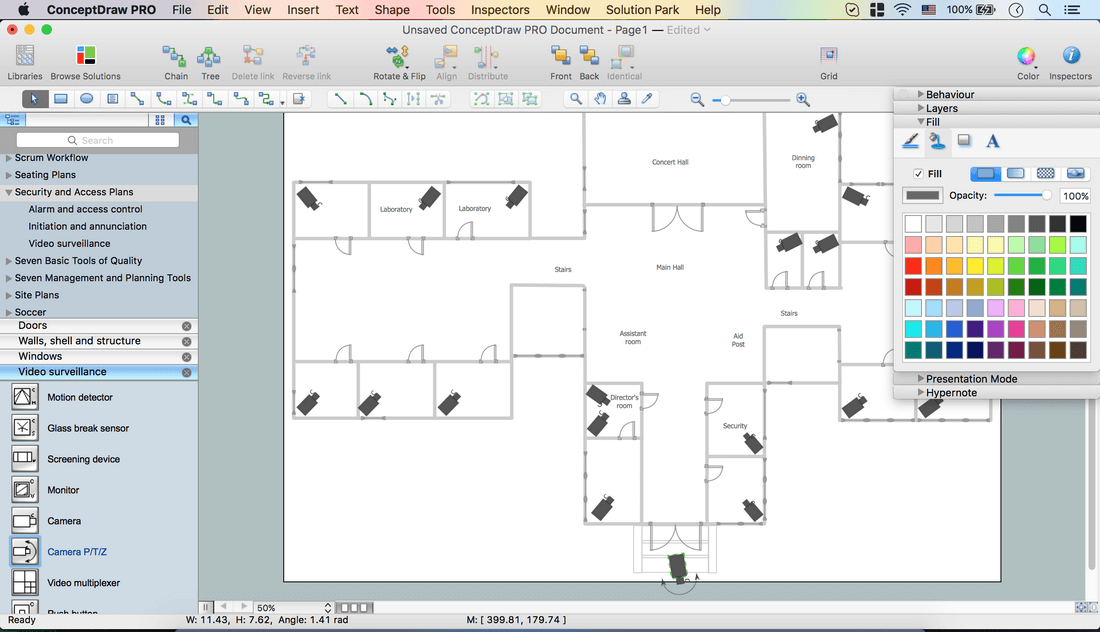Collapse the Fill section

pos(920,121)
